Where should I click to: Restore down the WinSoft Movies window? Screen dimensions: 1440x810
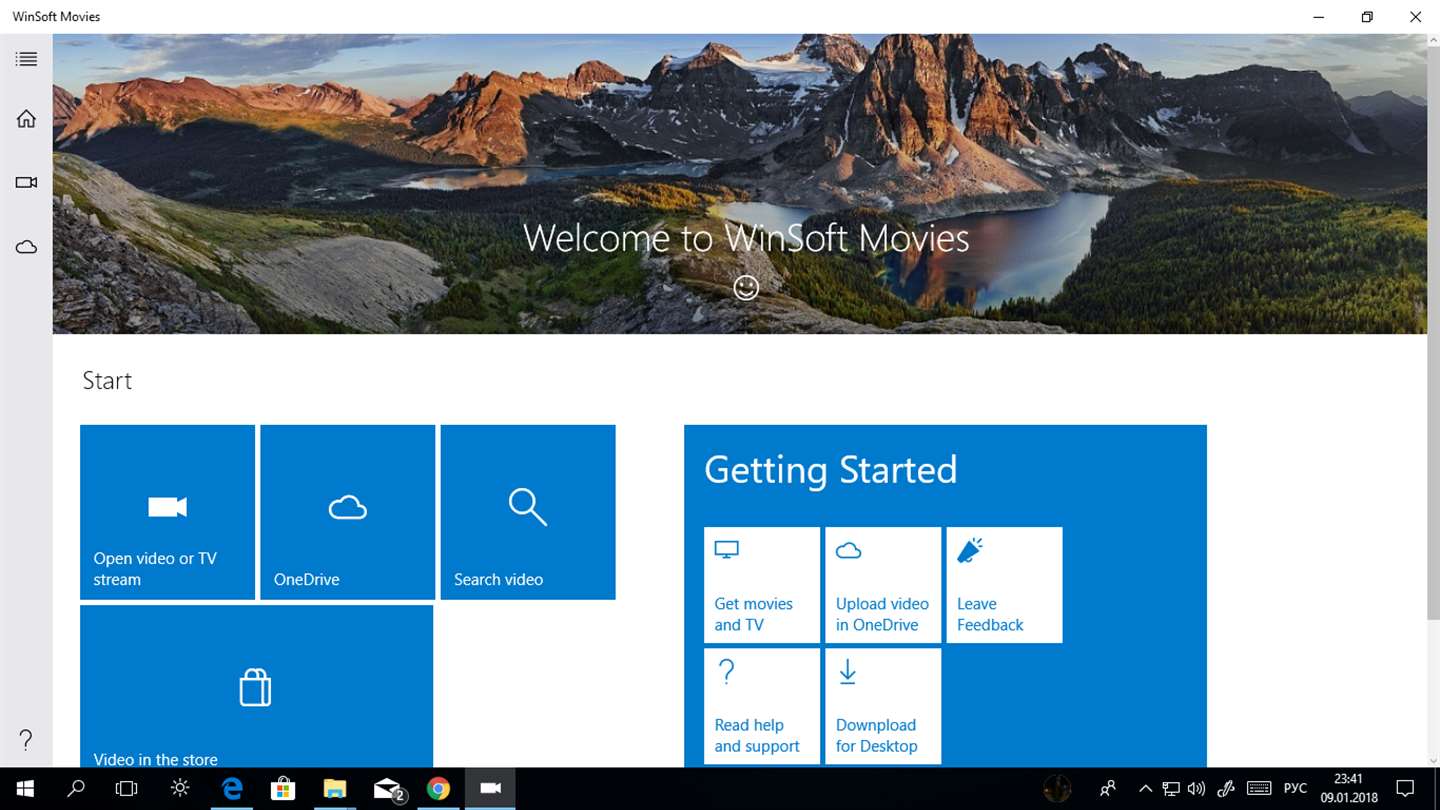tap(1367, 17)
